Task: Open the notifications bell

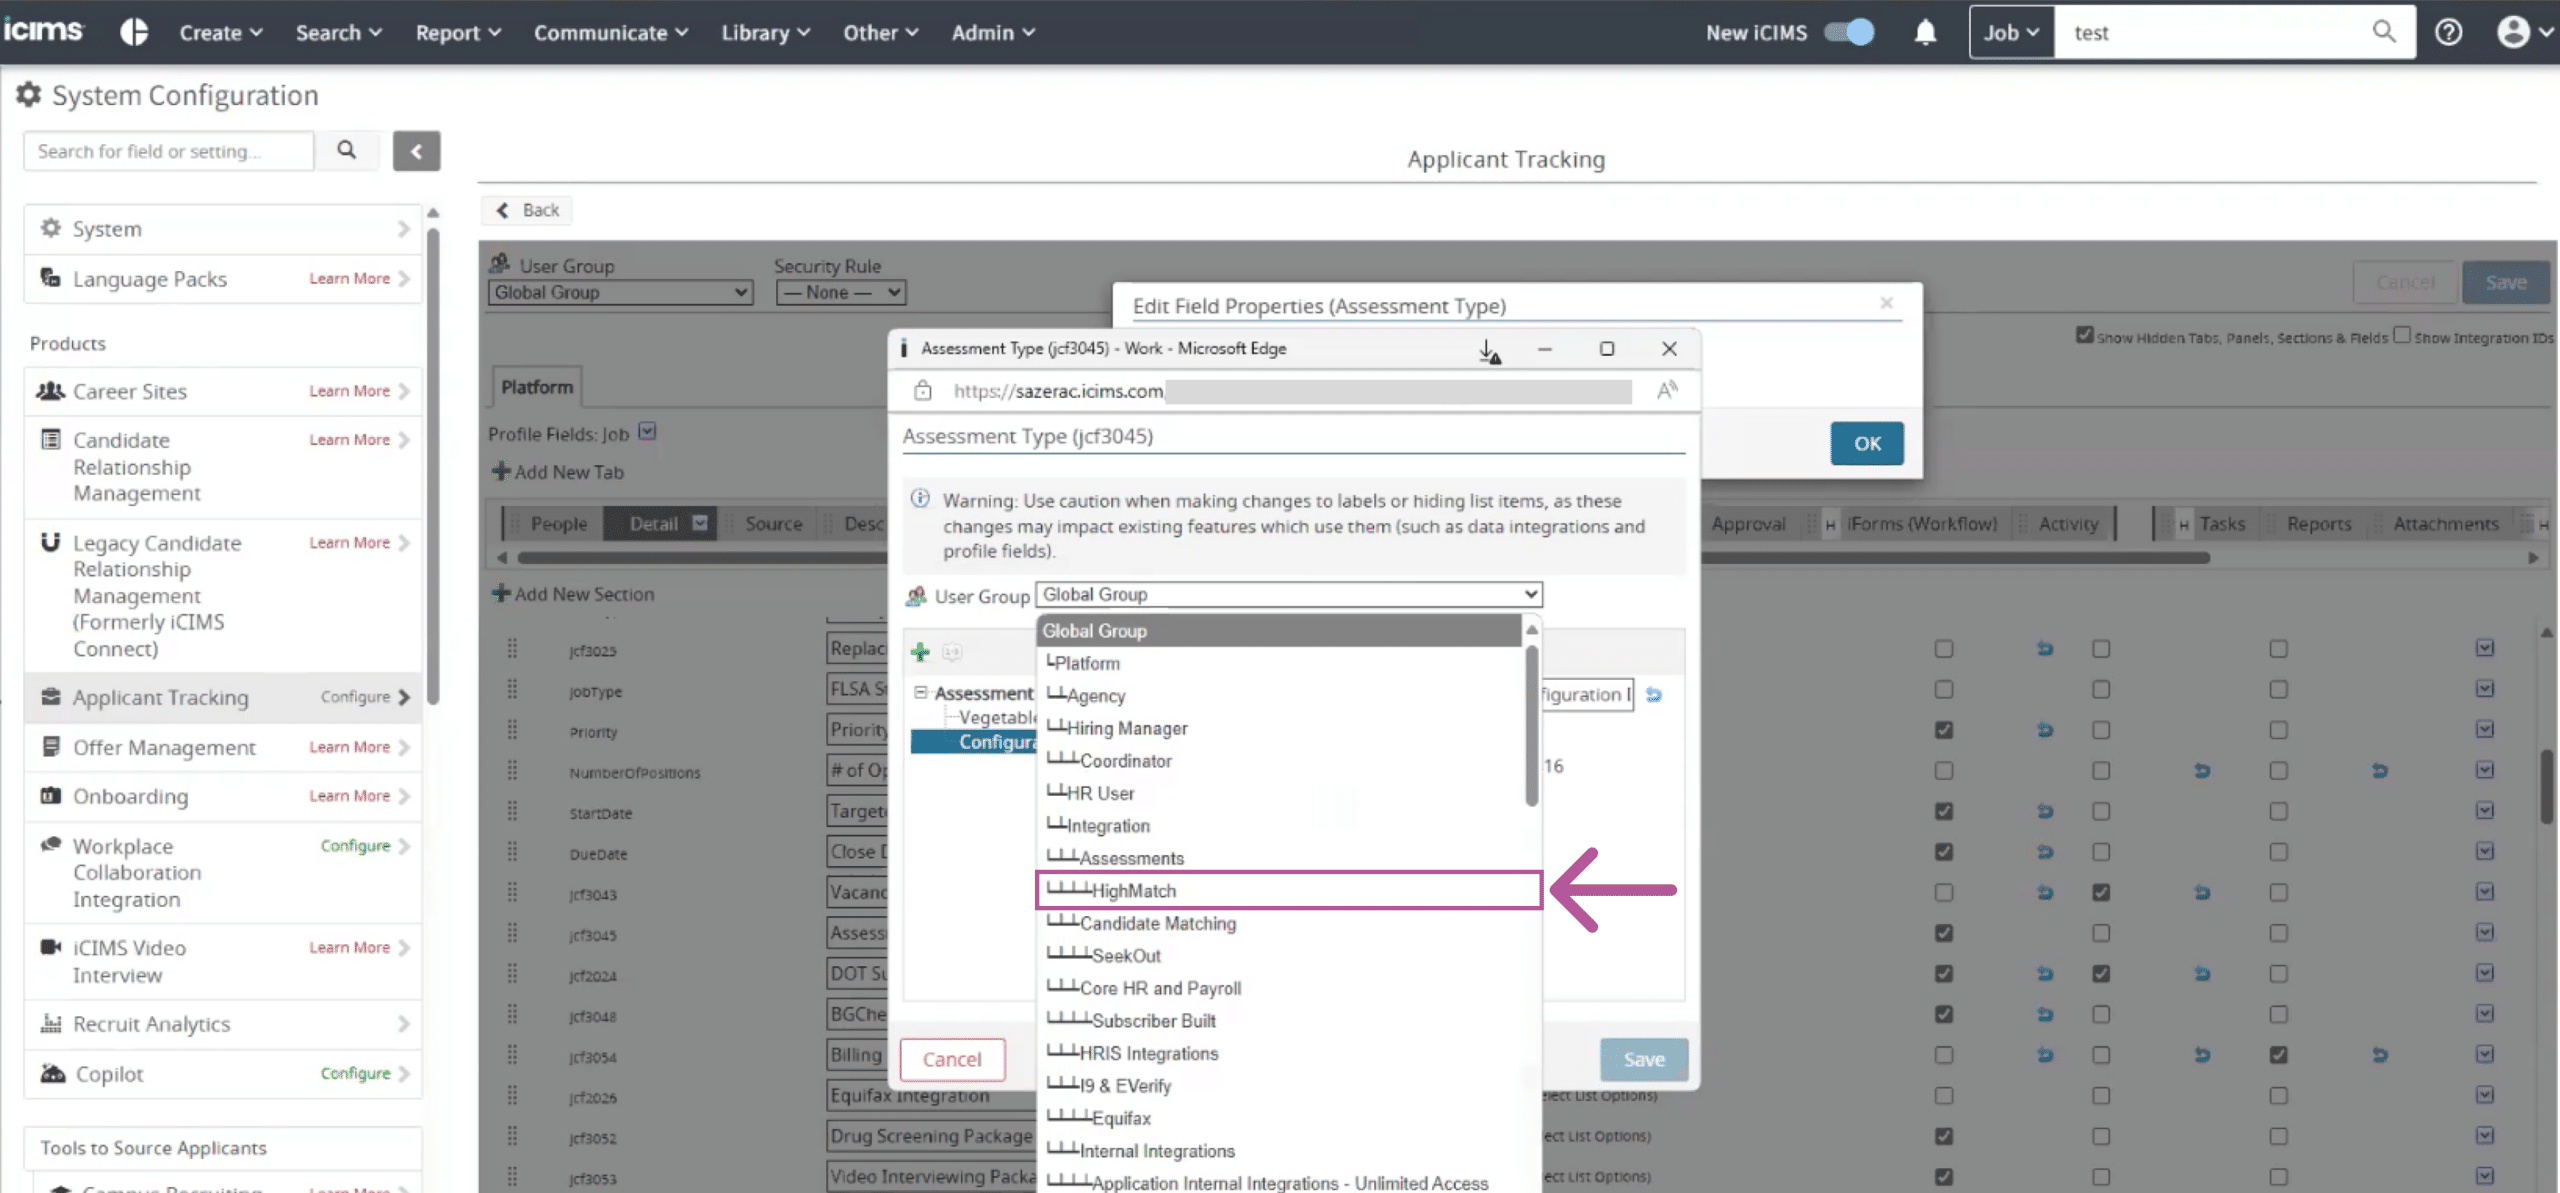Action: click(1925, 32)
